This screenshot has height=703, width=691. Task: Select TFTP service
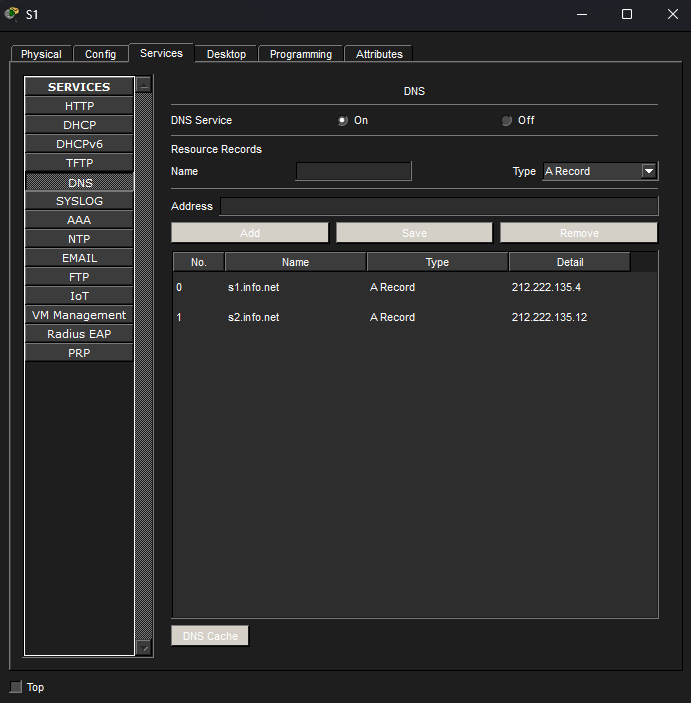(x=79, y=163)
